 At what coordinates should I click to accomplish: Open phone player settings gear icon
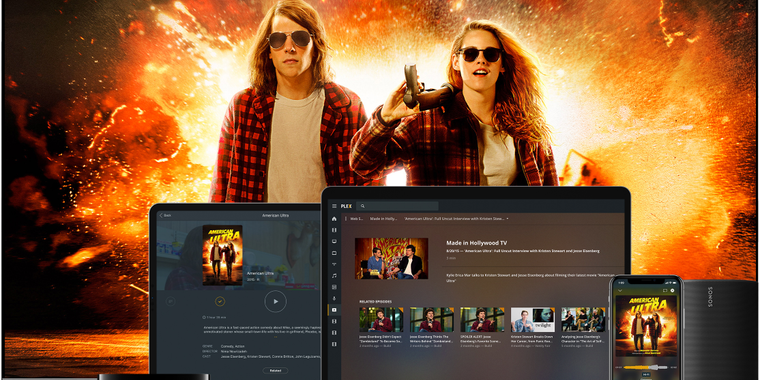(672, 290)
